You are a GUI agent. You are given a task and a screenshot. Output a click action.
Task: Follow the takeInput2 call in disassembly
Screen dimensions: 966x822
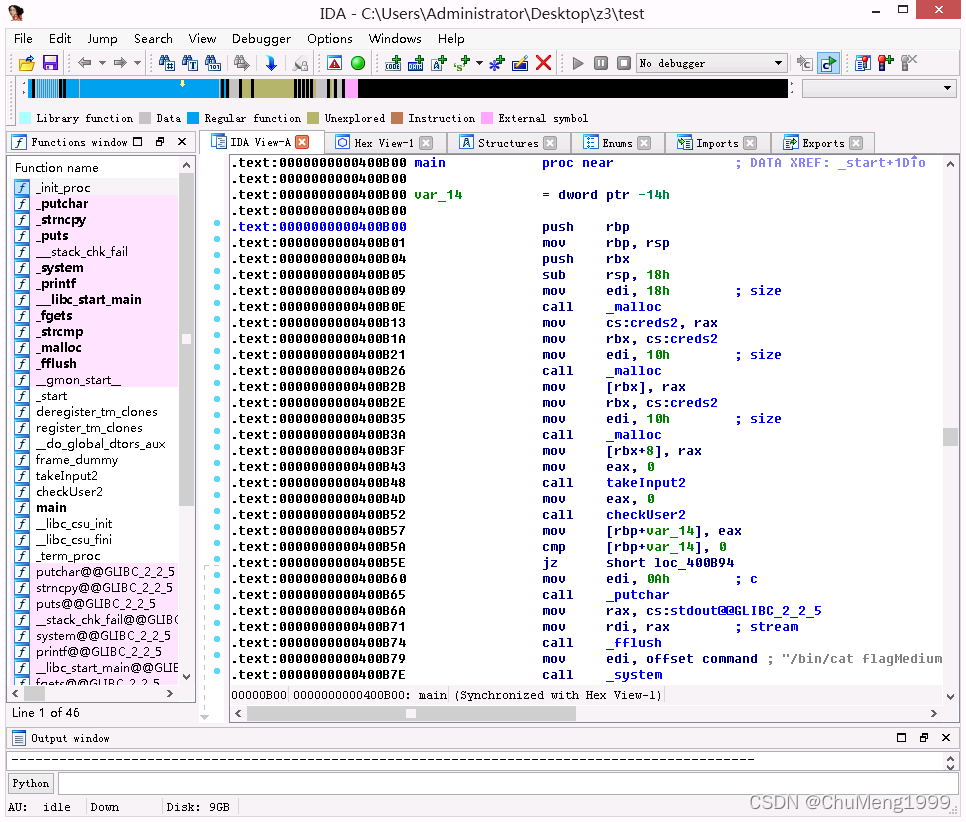[646, 483]
